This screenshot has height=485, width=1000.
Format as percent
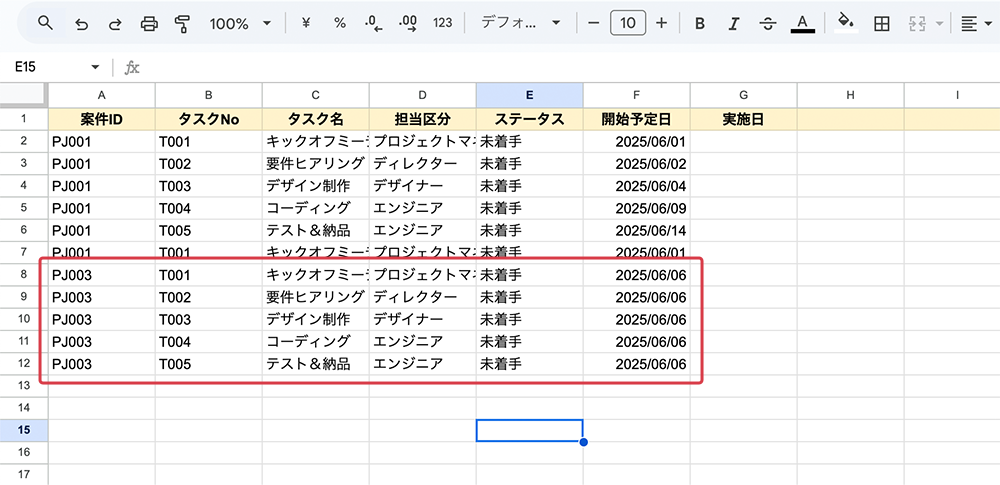pos(339,23)
